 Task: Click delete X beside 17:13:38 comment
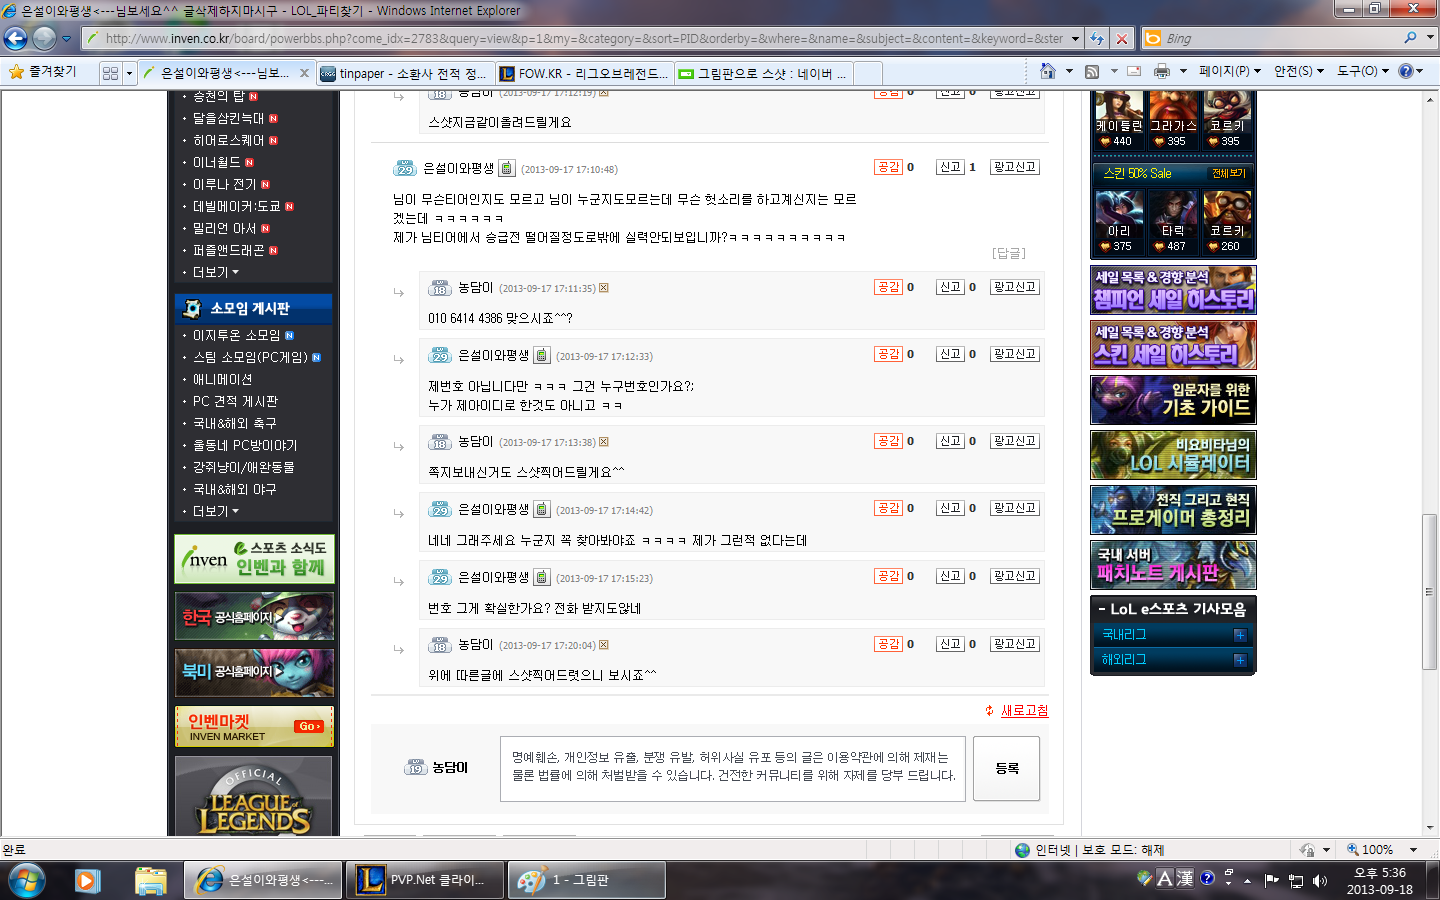click(x=604, y=442)
